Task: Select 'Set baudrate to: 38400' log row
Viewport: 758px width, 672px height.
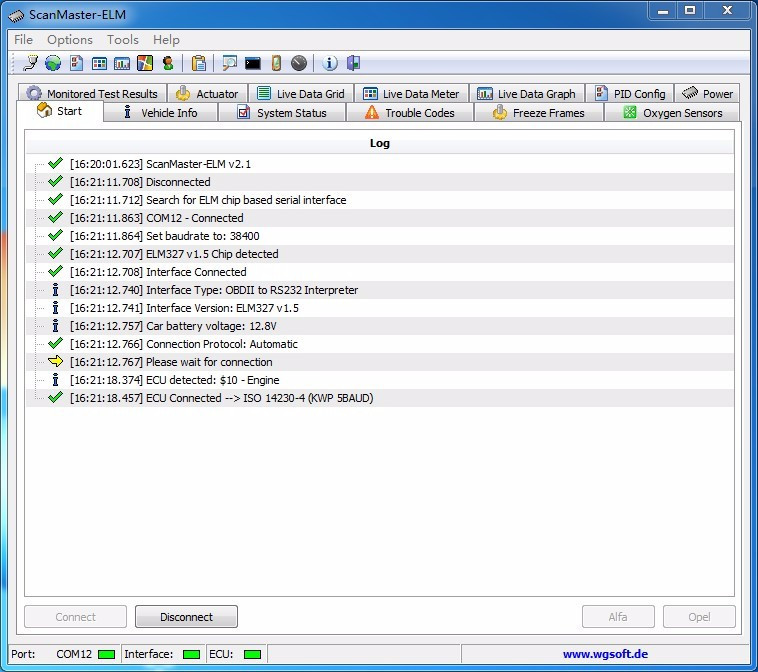Action: (379, 236)
